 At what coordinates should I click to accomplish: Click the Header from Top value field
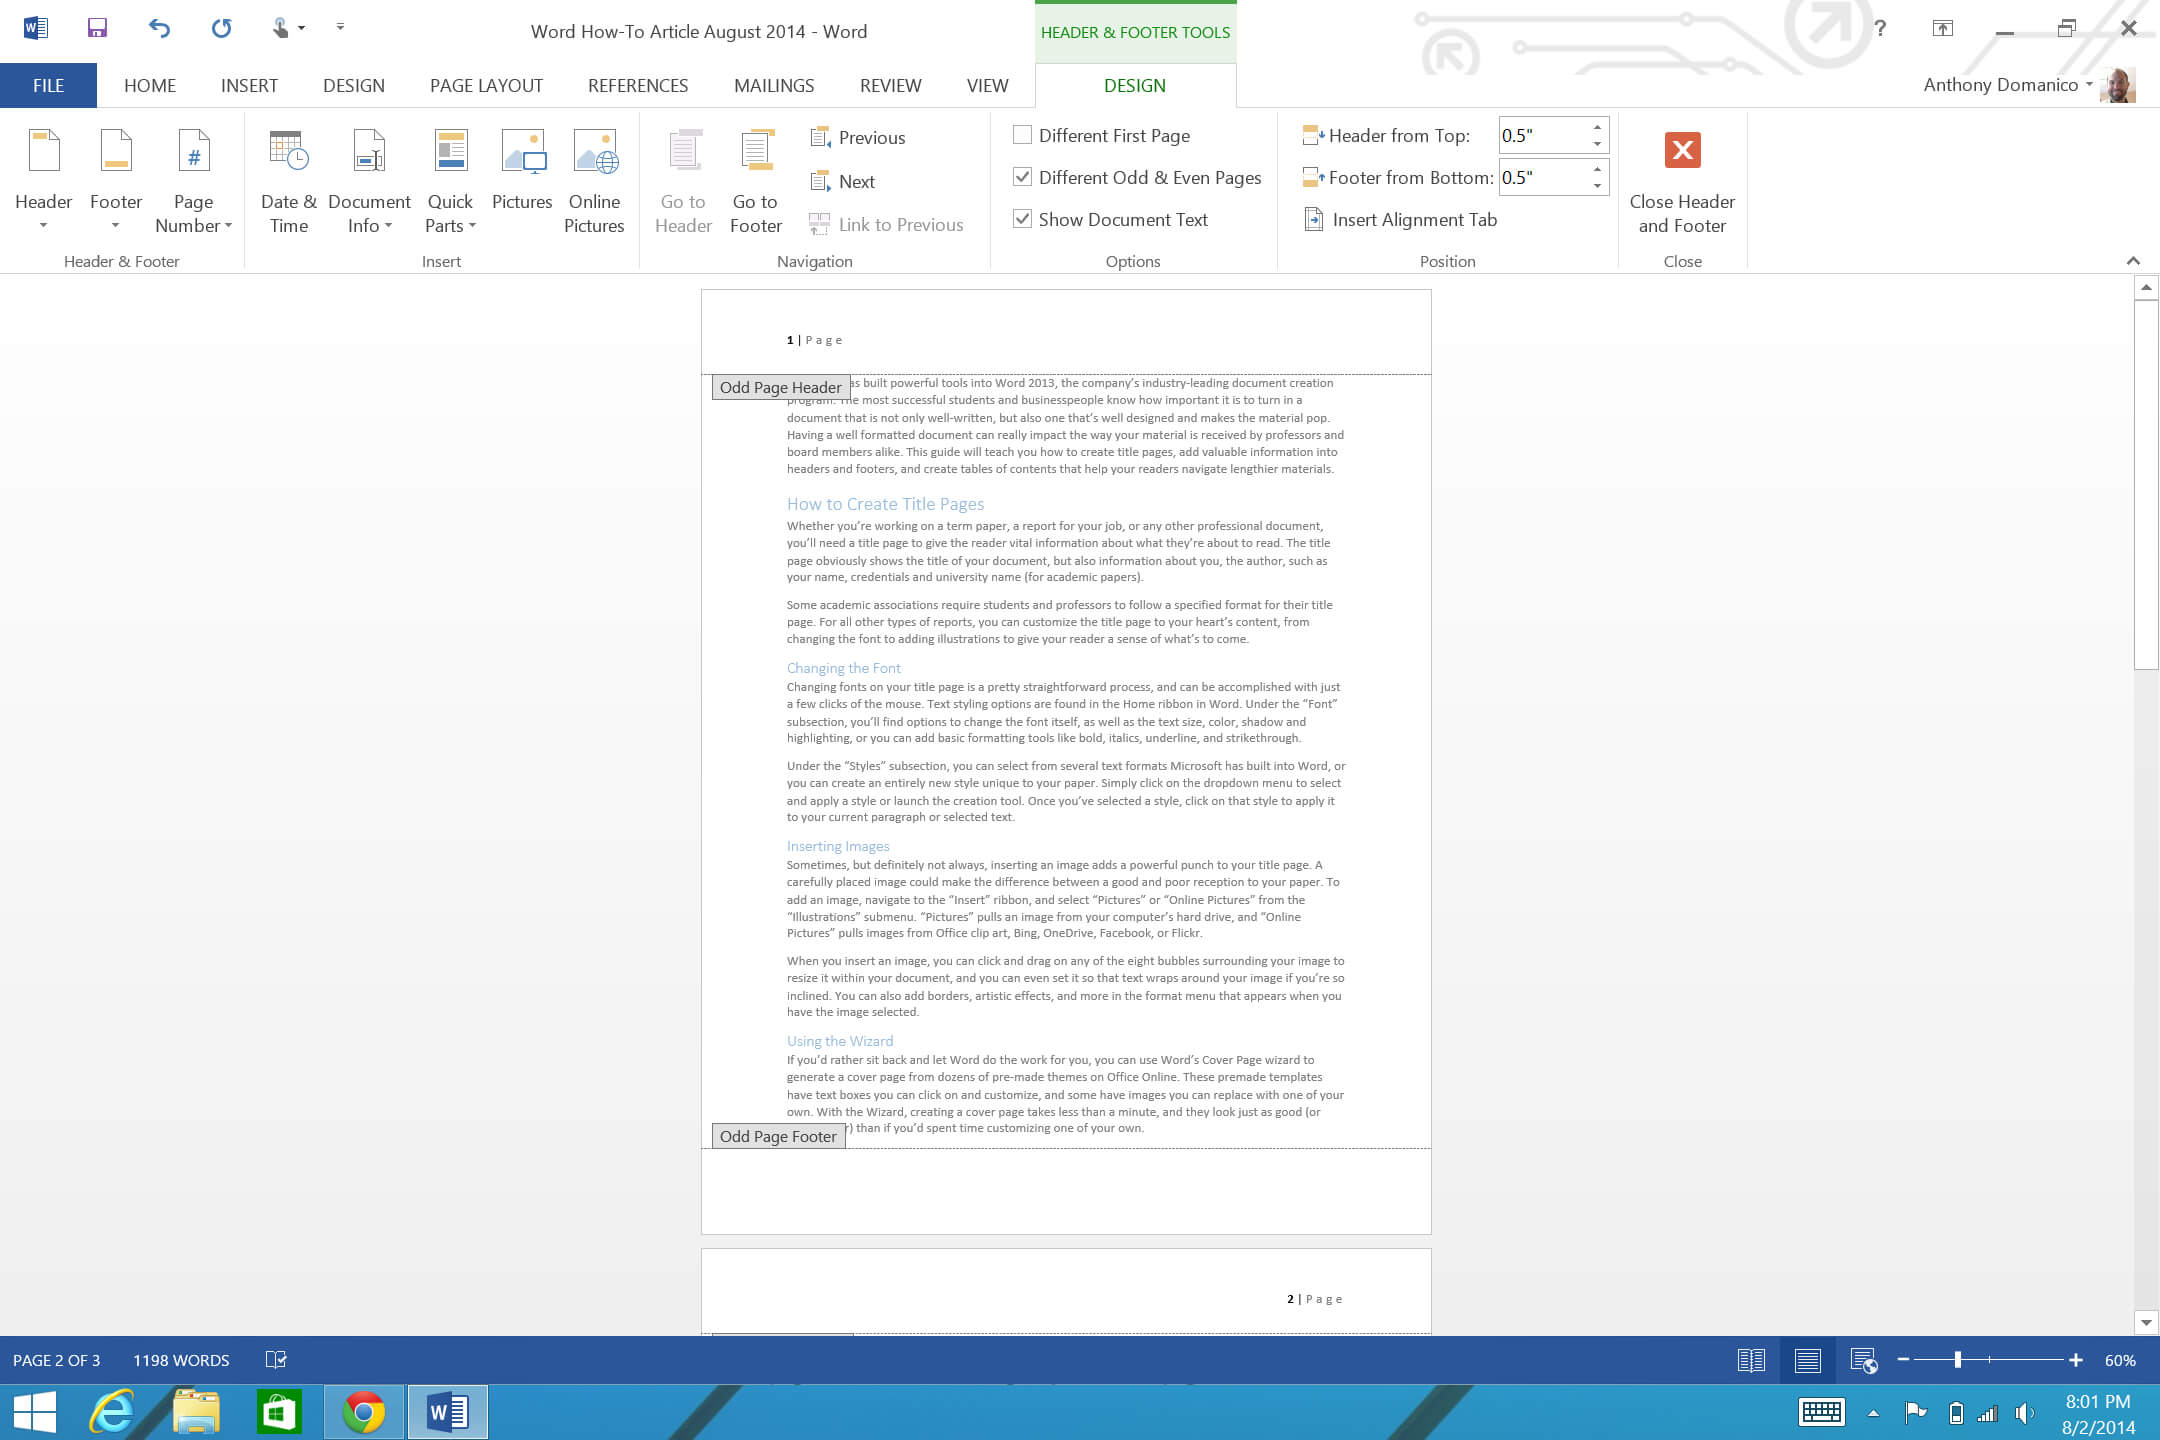click(x=1542, y=135)
